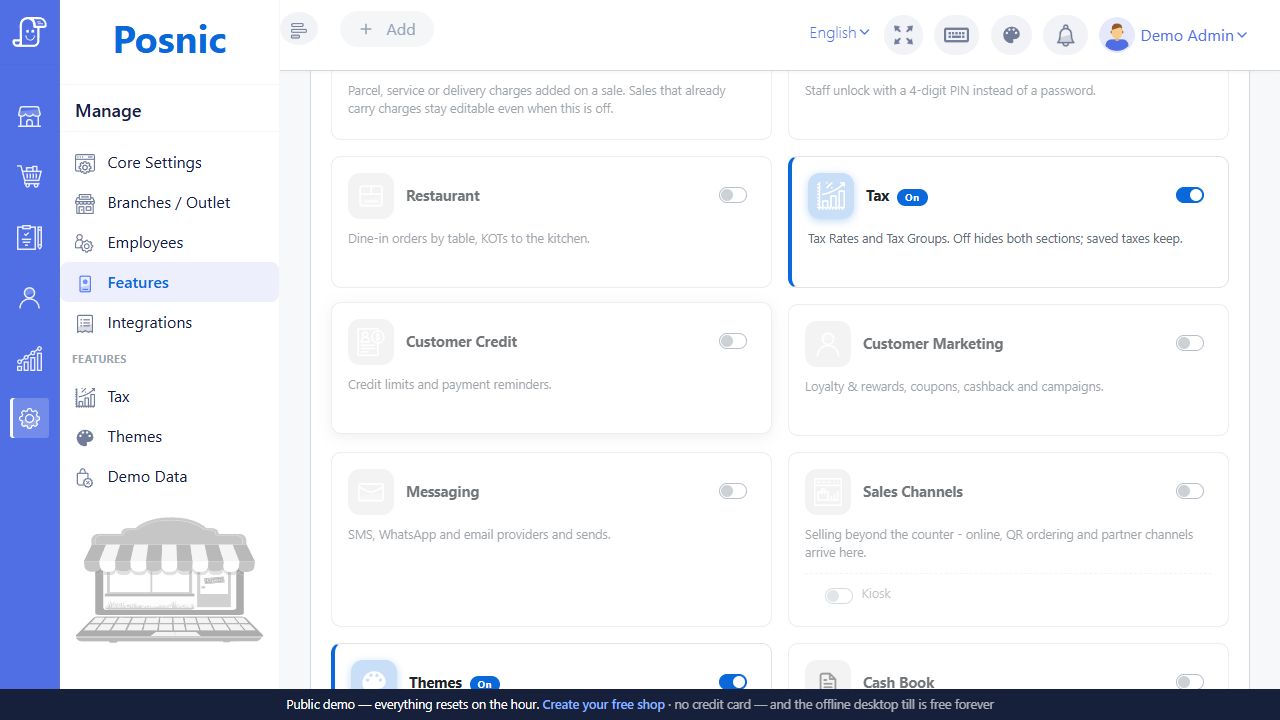Click the Posnic brand name
The width and height of the screenshot is (1280, 720).
click(x=170, y=40)
